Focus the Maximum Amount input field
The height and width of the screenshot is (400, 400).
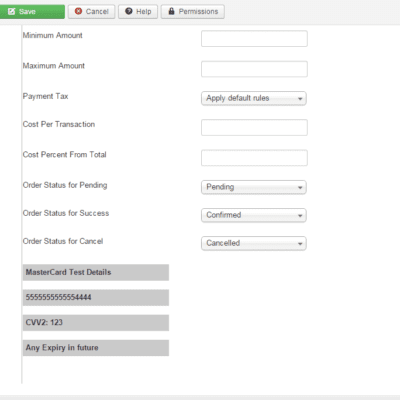click(254, 69)
